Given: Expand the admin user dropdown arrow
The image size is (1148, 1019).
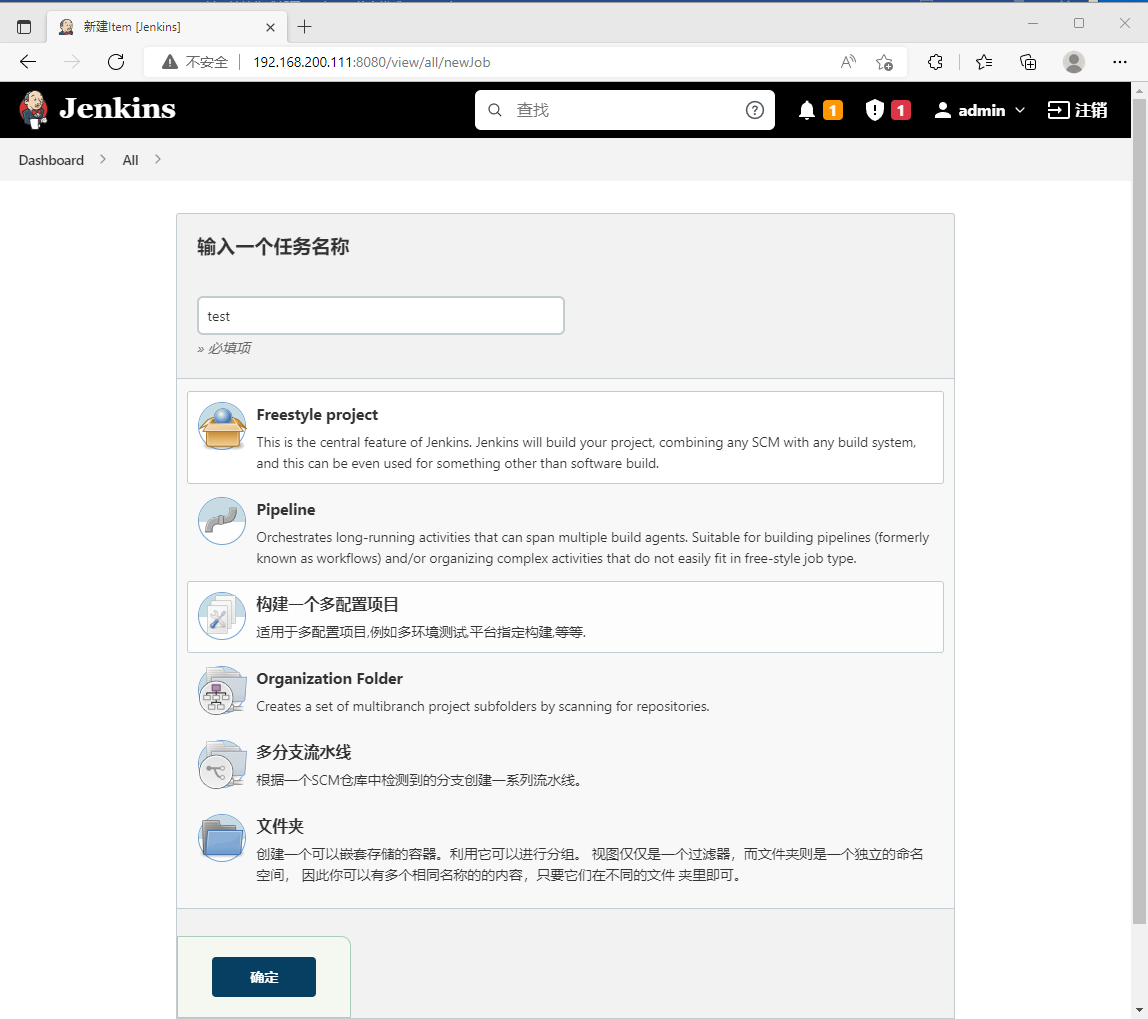Looking at the screenshot, I should tap(1020, 110).
